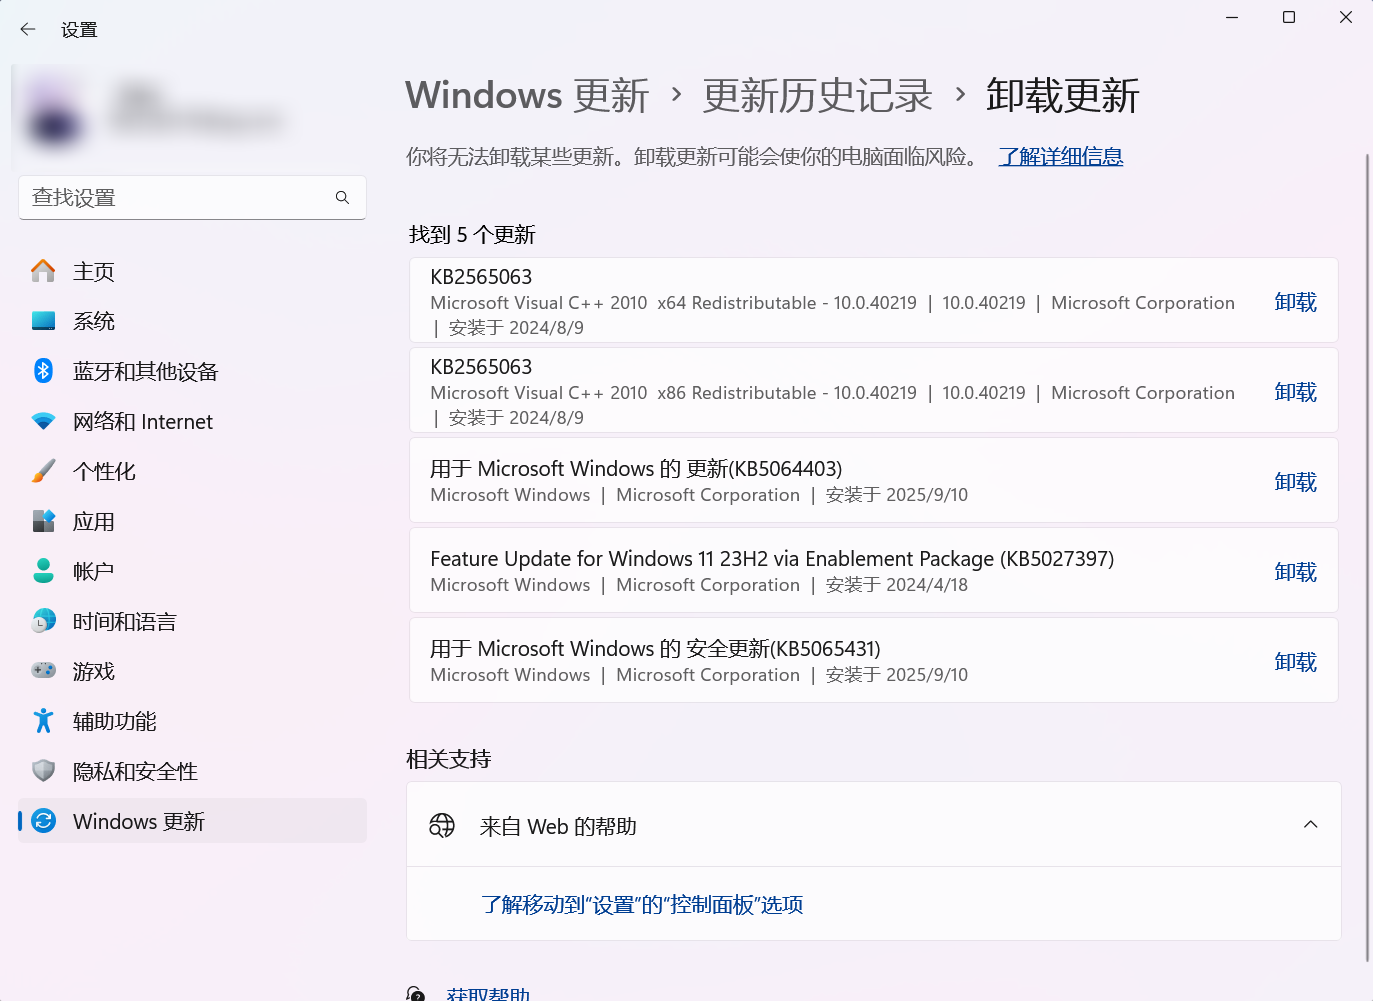
Task: Uninstall KB2565063 x64 Redistributable update
Action: coord(1295,302)
